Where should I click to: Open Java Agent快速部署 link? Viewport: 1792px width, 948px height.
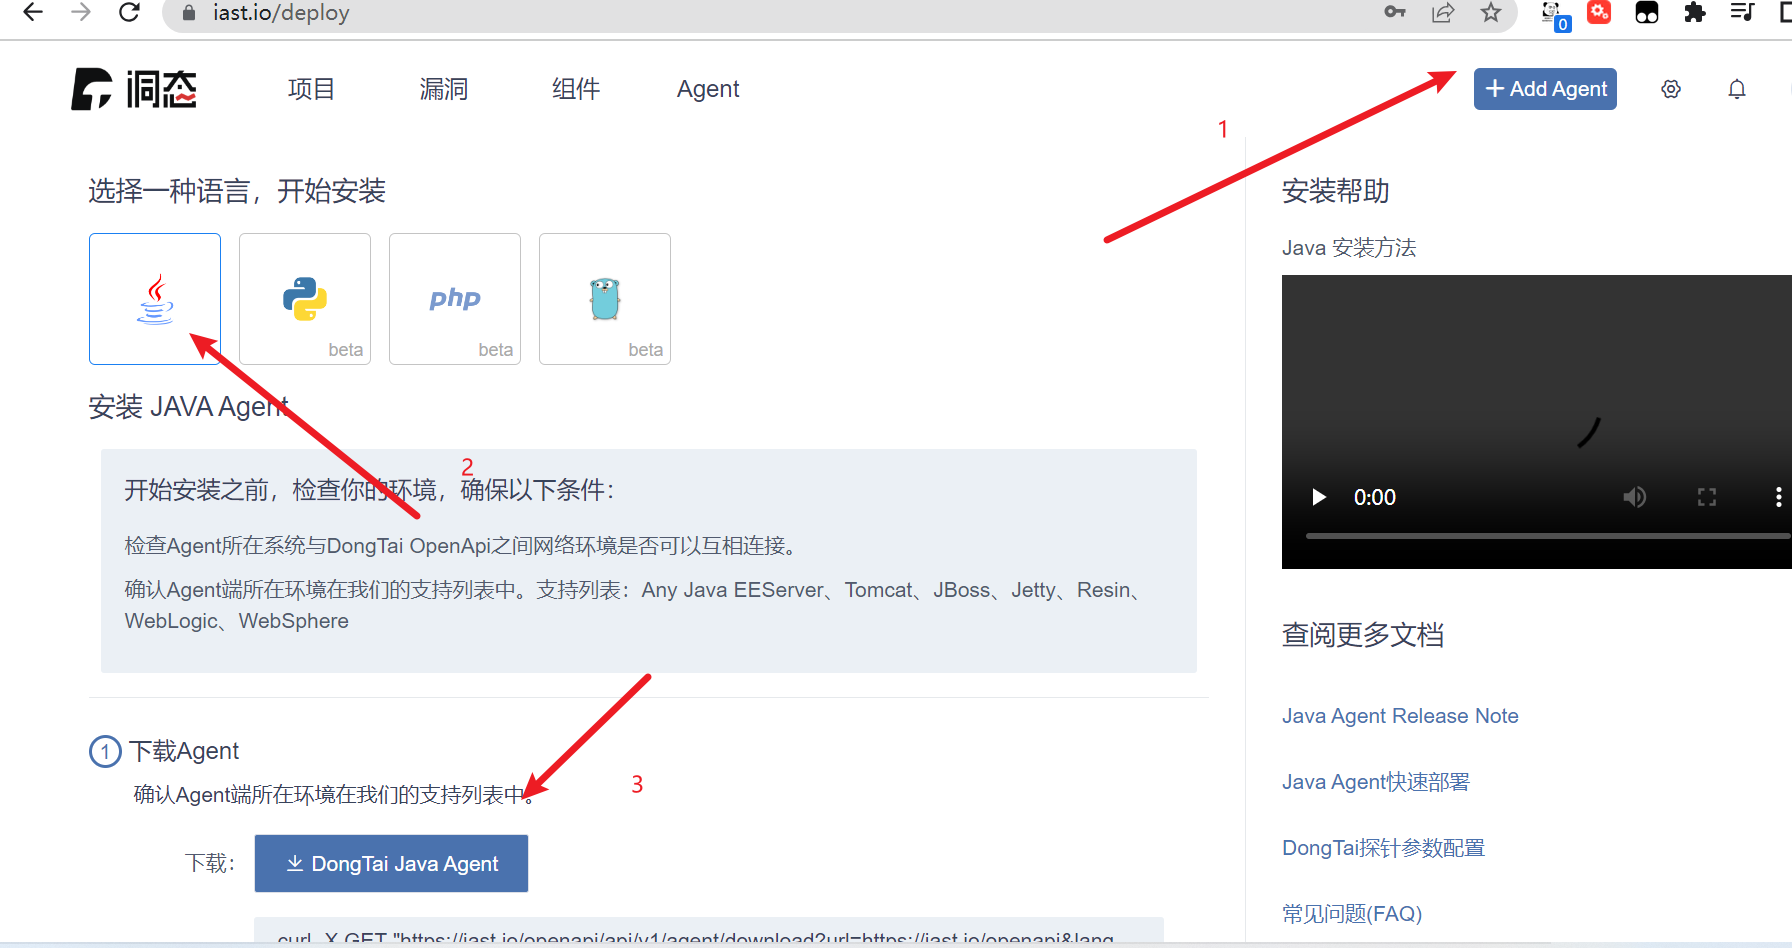coord(1376,782)
